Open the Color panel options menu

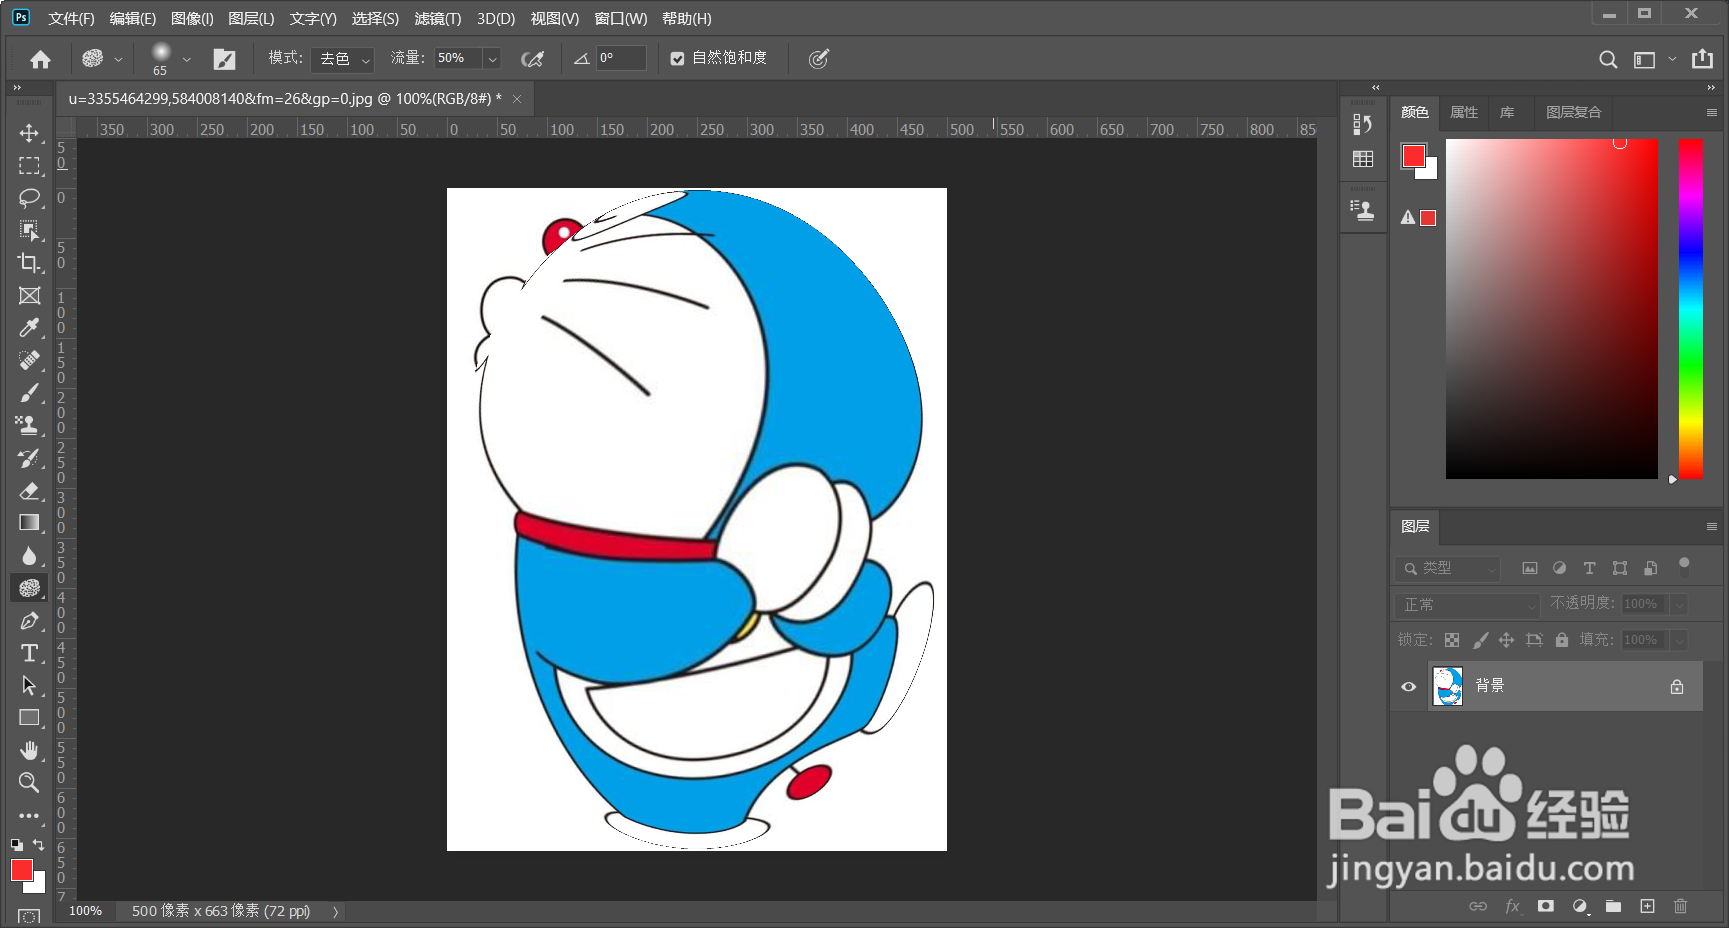(1711, 113)
